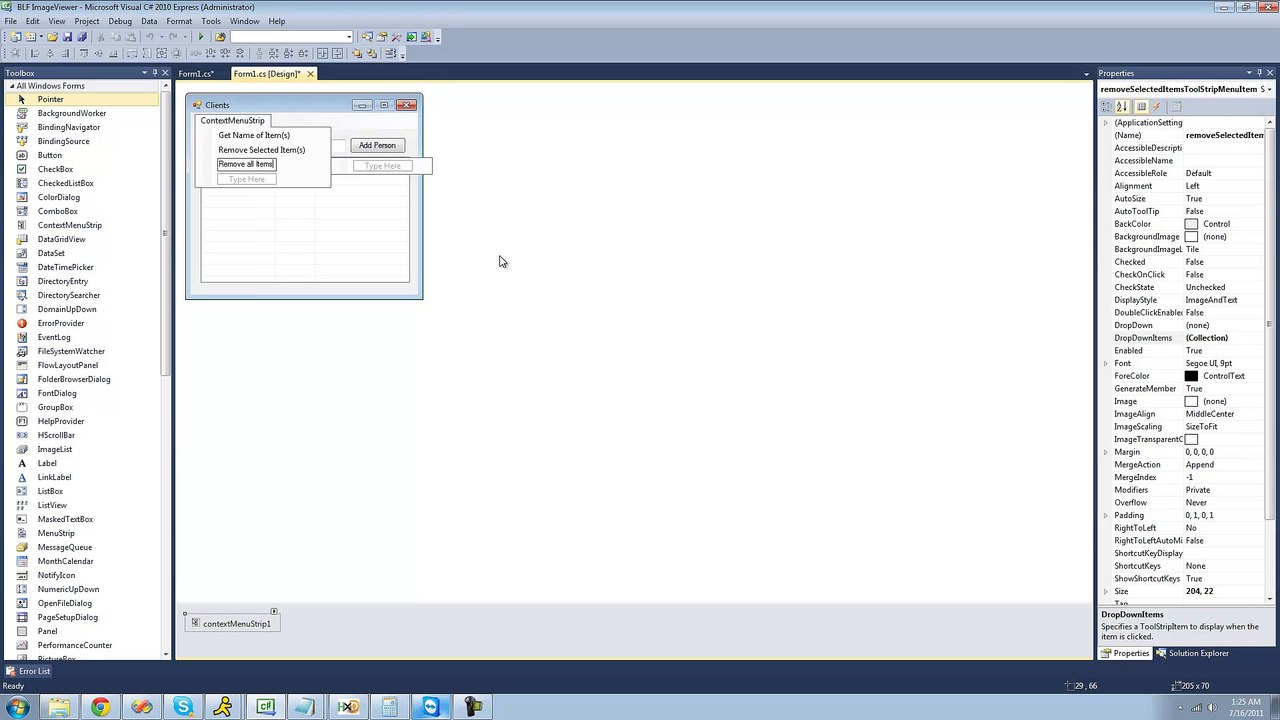Open the Debug menu
The width and height of the screenshot is (1280, 720).
coord(120,21)
